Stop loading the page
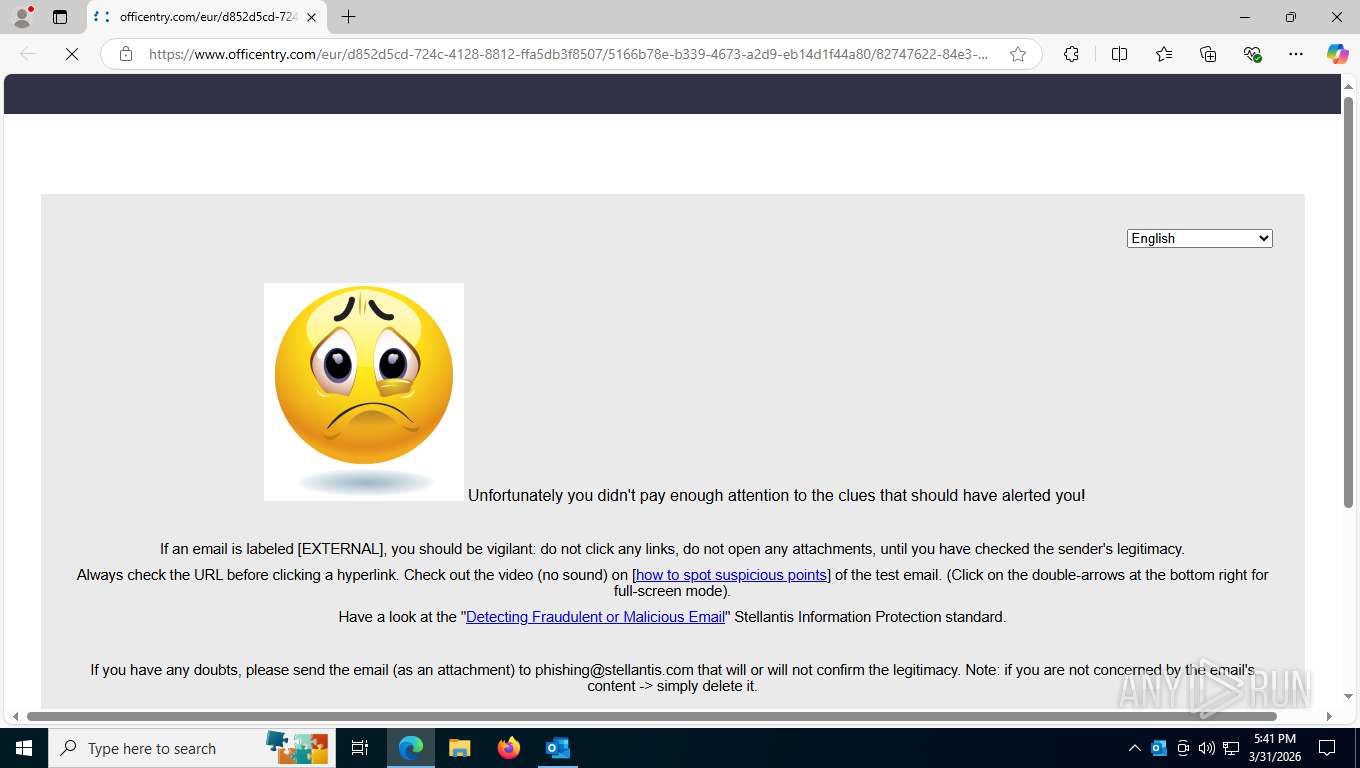This screenshot has width=1360, height=768. click(72, 54)
